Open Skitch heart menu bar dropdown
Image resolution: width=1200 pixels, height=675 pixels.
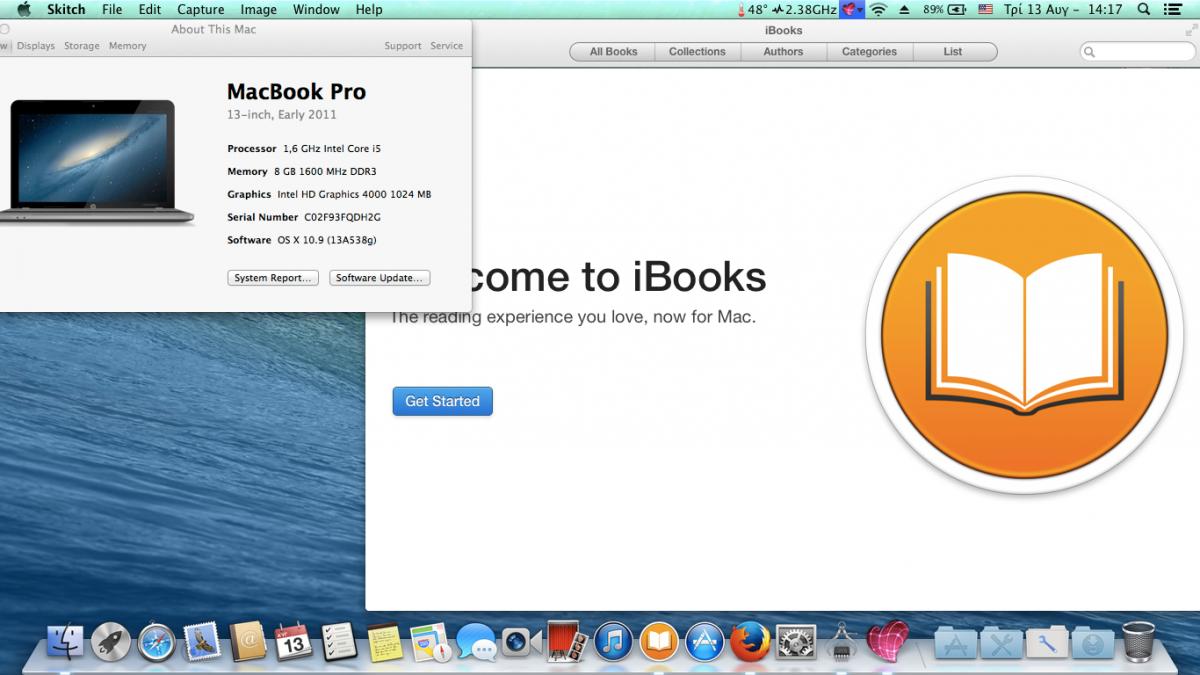pos(852,9)
